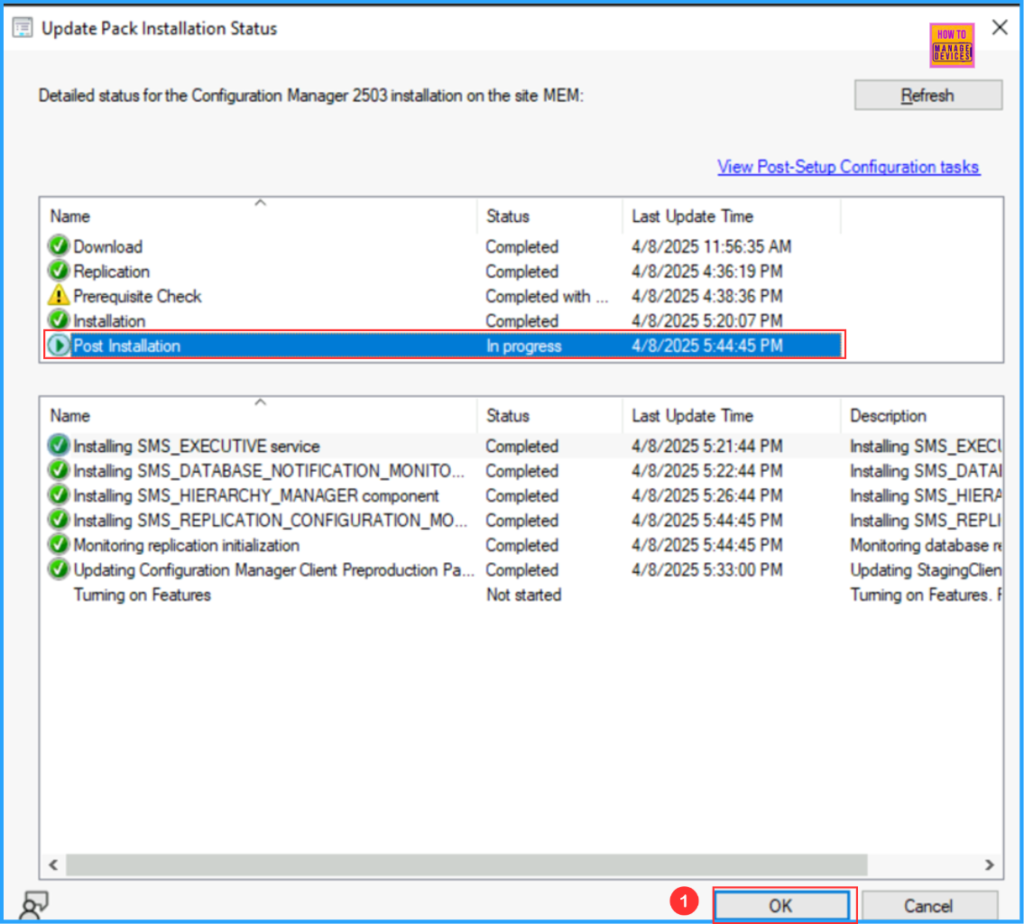Click the 'In progress' status cell

pos(524,345)
